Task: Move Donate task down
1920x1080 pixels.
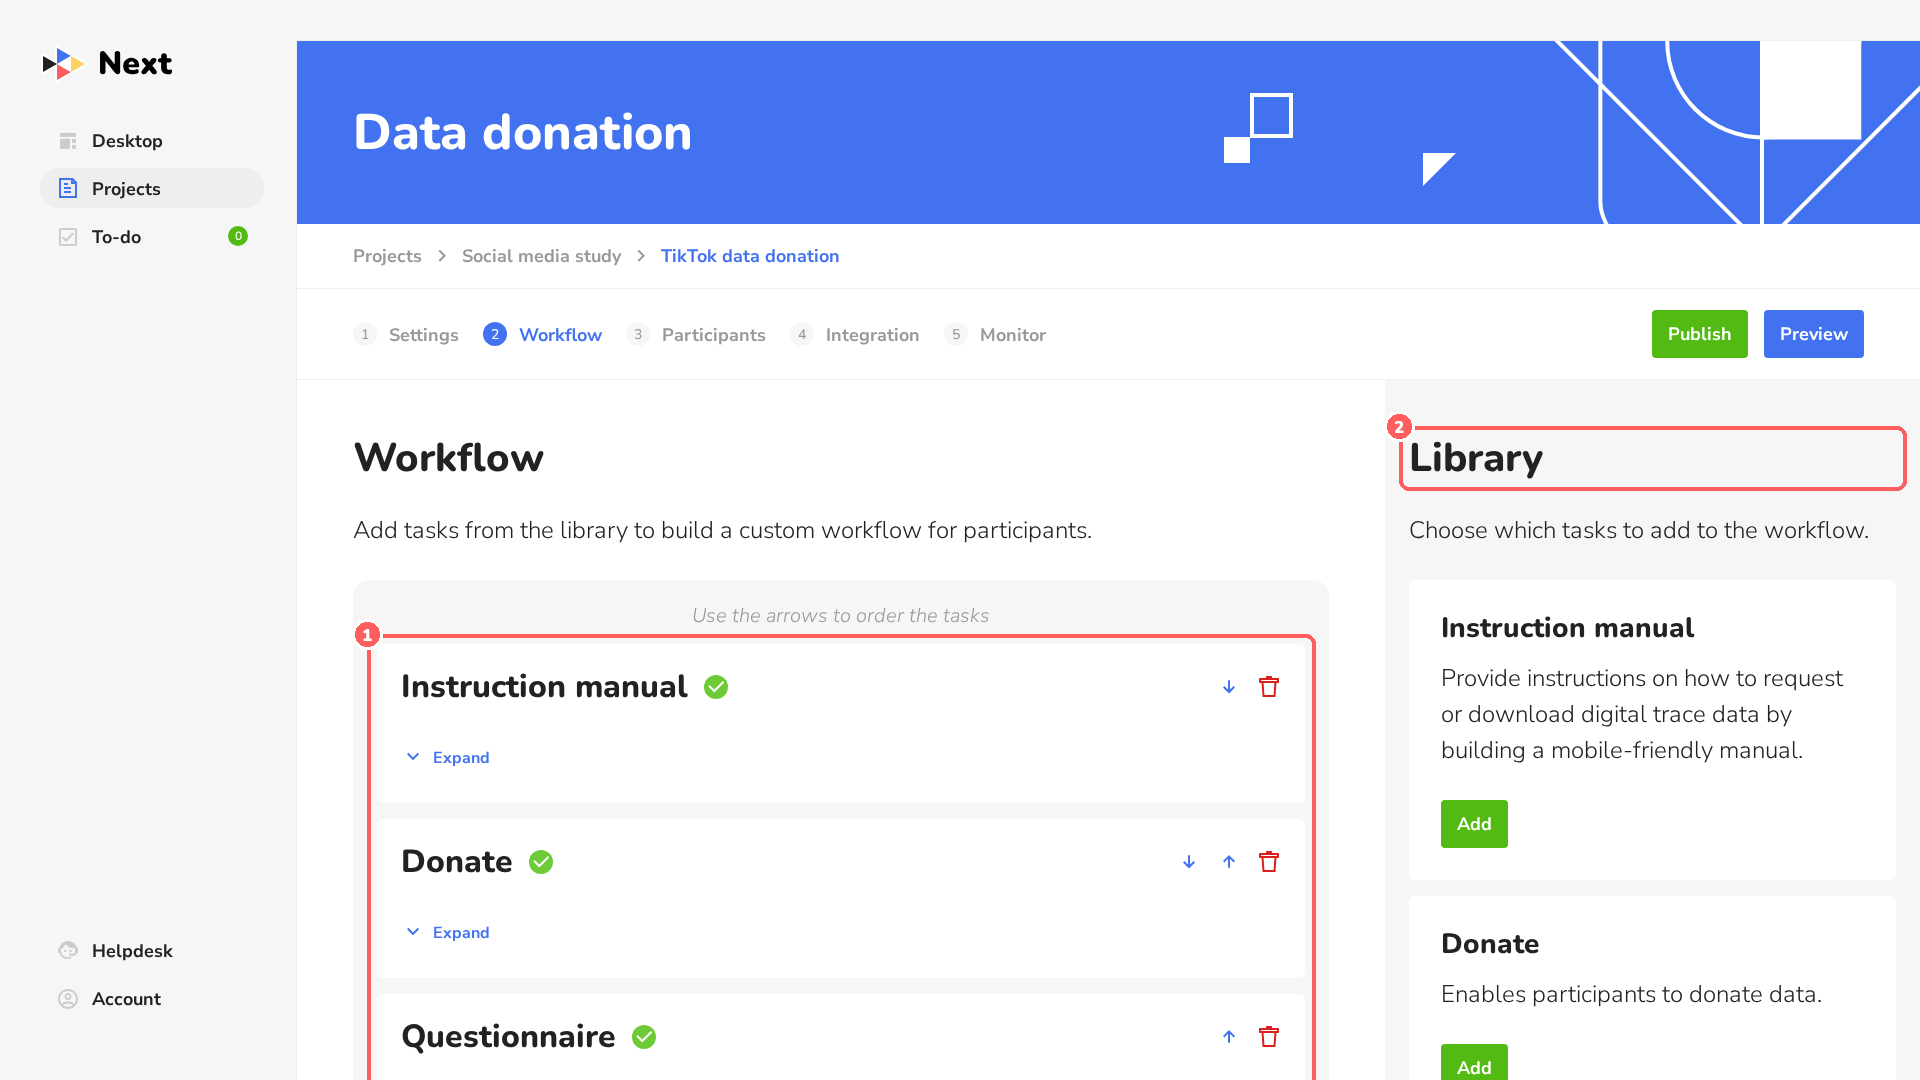Action: (x=1189, y=862)
